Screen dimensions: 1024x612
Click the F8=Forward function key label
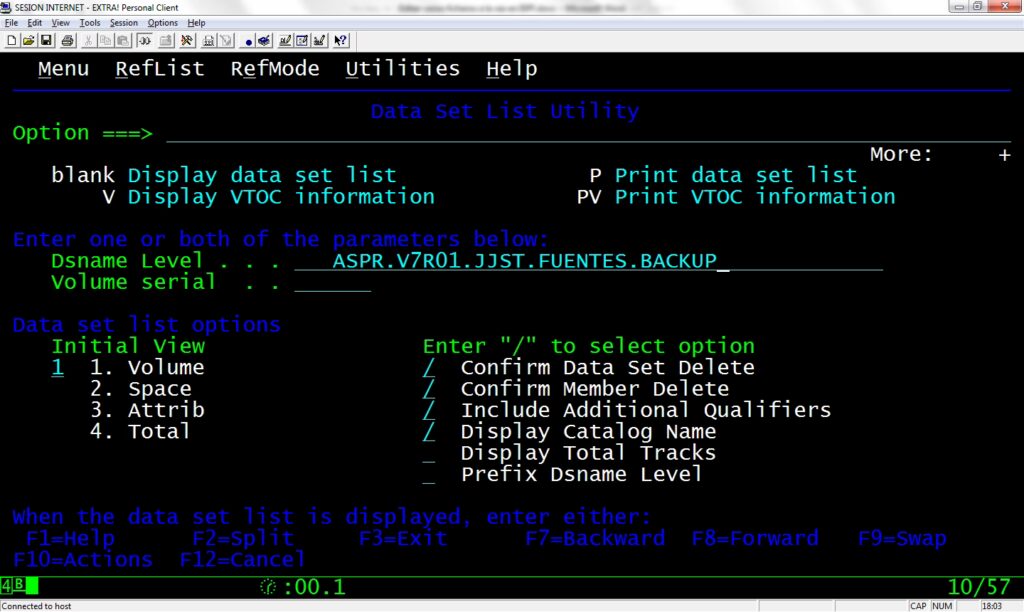(754, 538)
